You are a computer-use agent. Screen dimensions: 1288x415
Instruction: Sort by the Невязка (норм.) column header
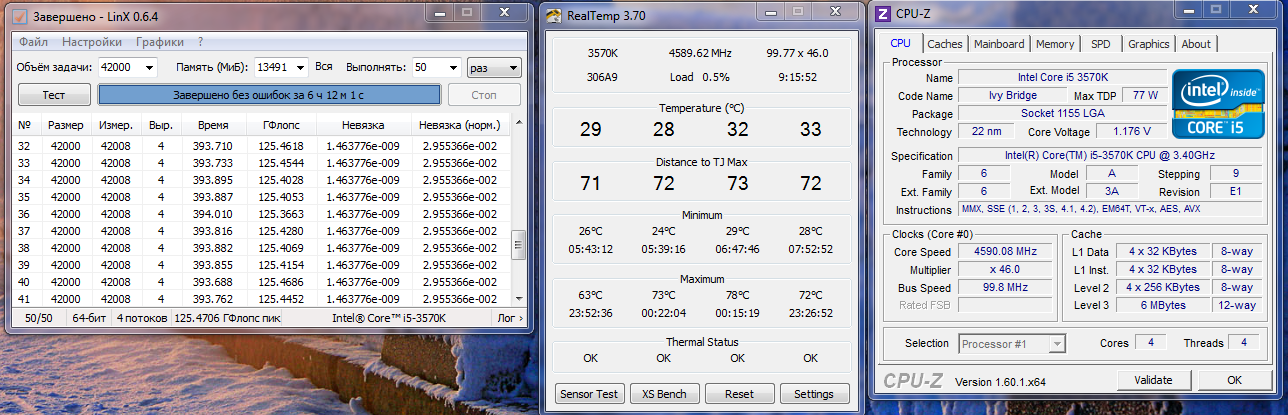point(461,125)
